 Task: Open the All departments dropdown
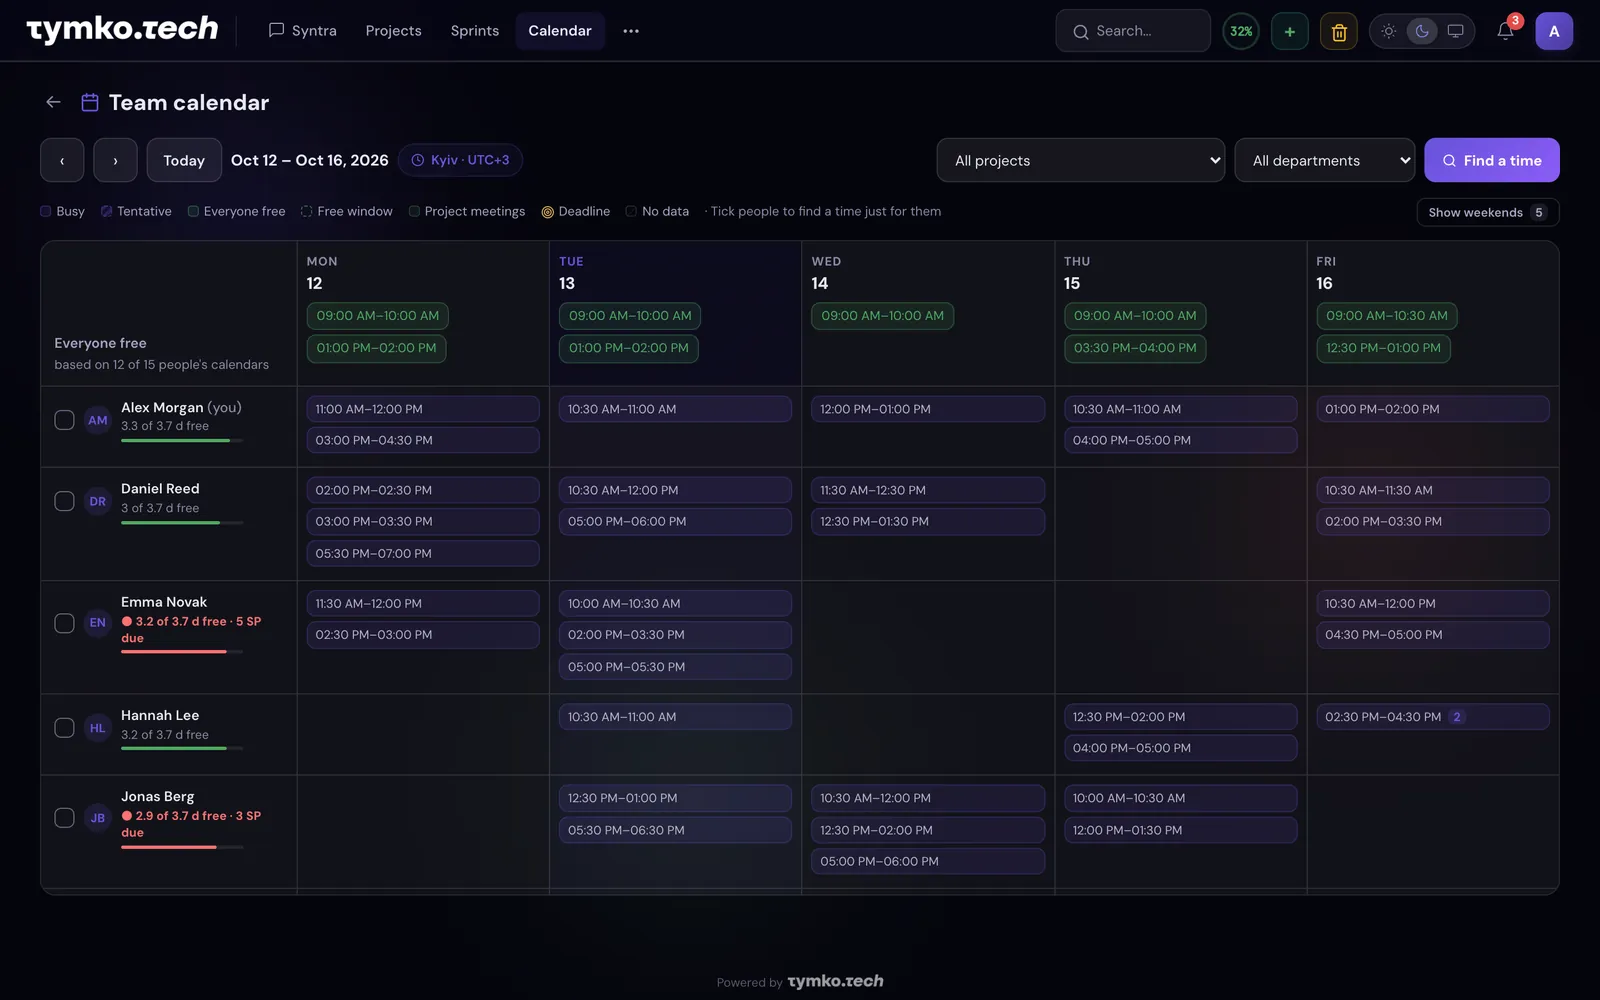pyautogui.click(x=1324, y=160)
